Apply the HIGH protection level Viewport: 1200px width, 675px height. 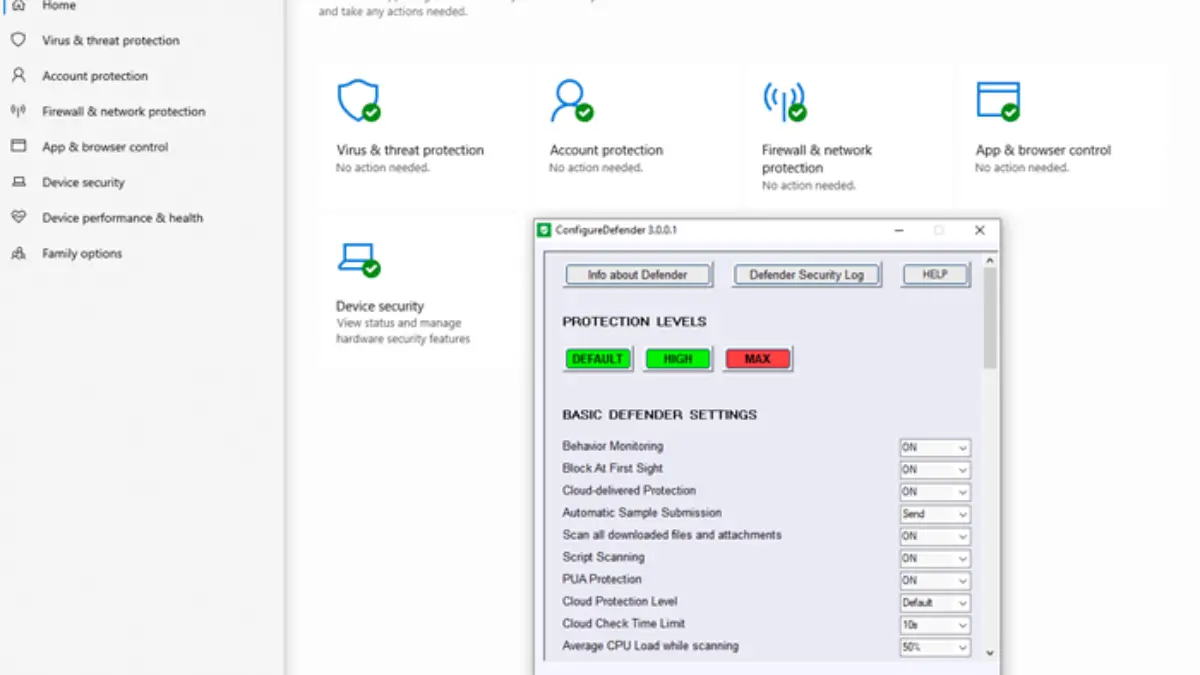[678, 359]
